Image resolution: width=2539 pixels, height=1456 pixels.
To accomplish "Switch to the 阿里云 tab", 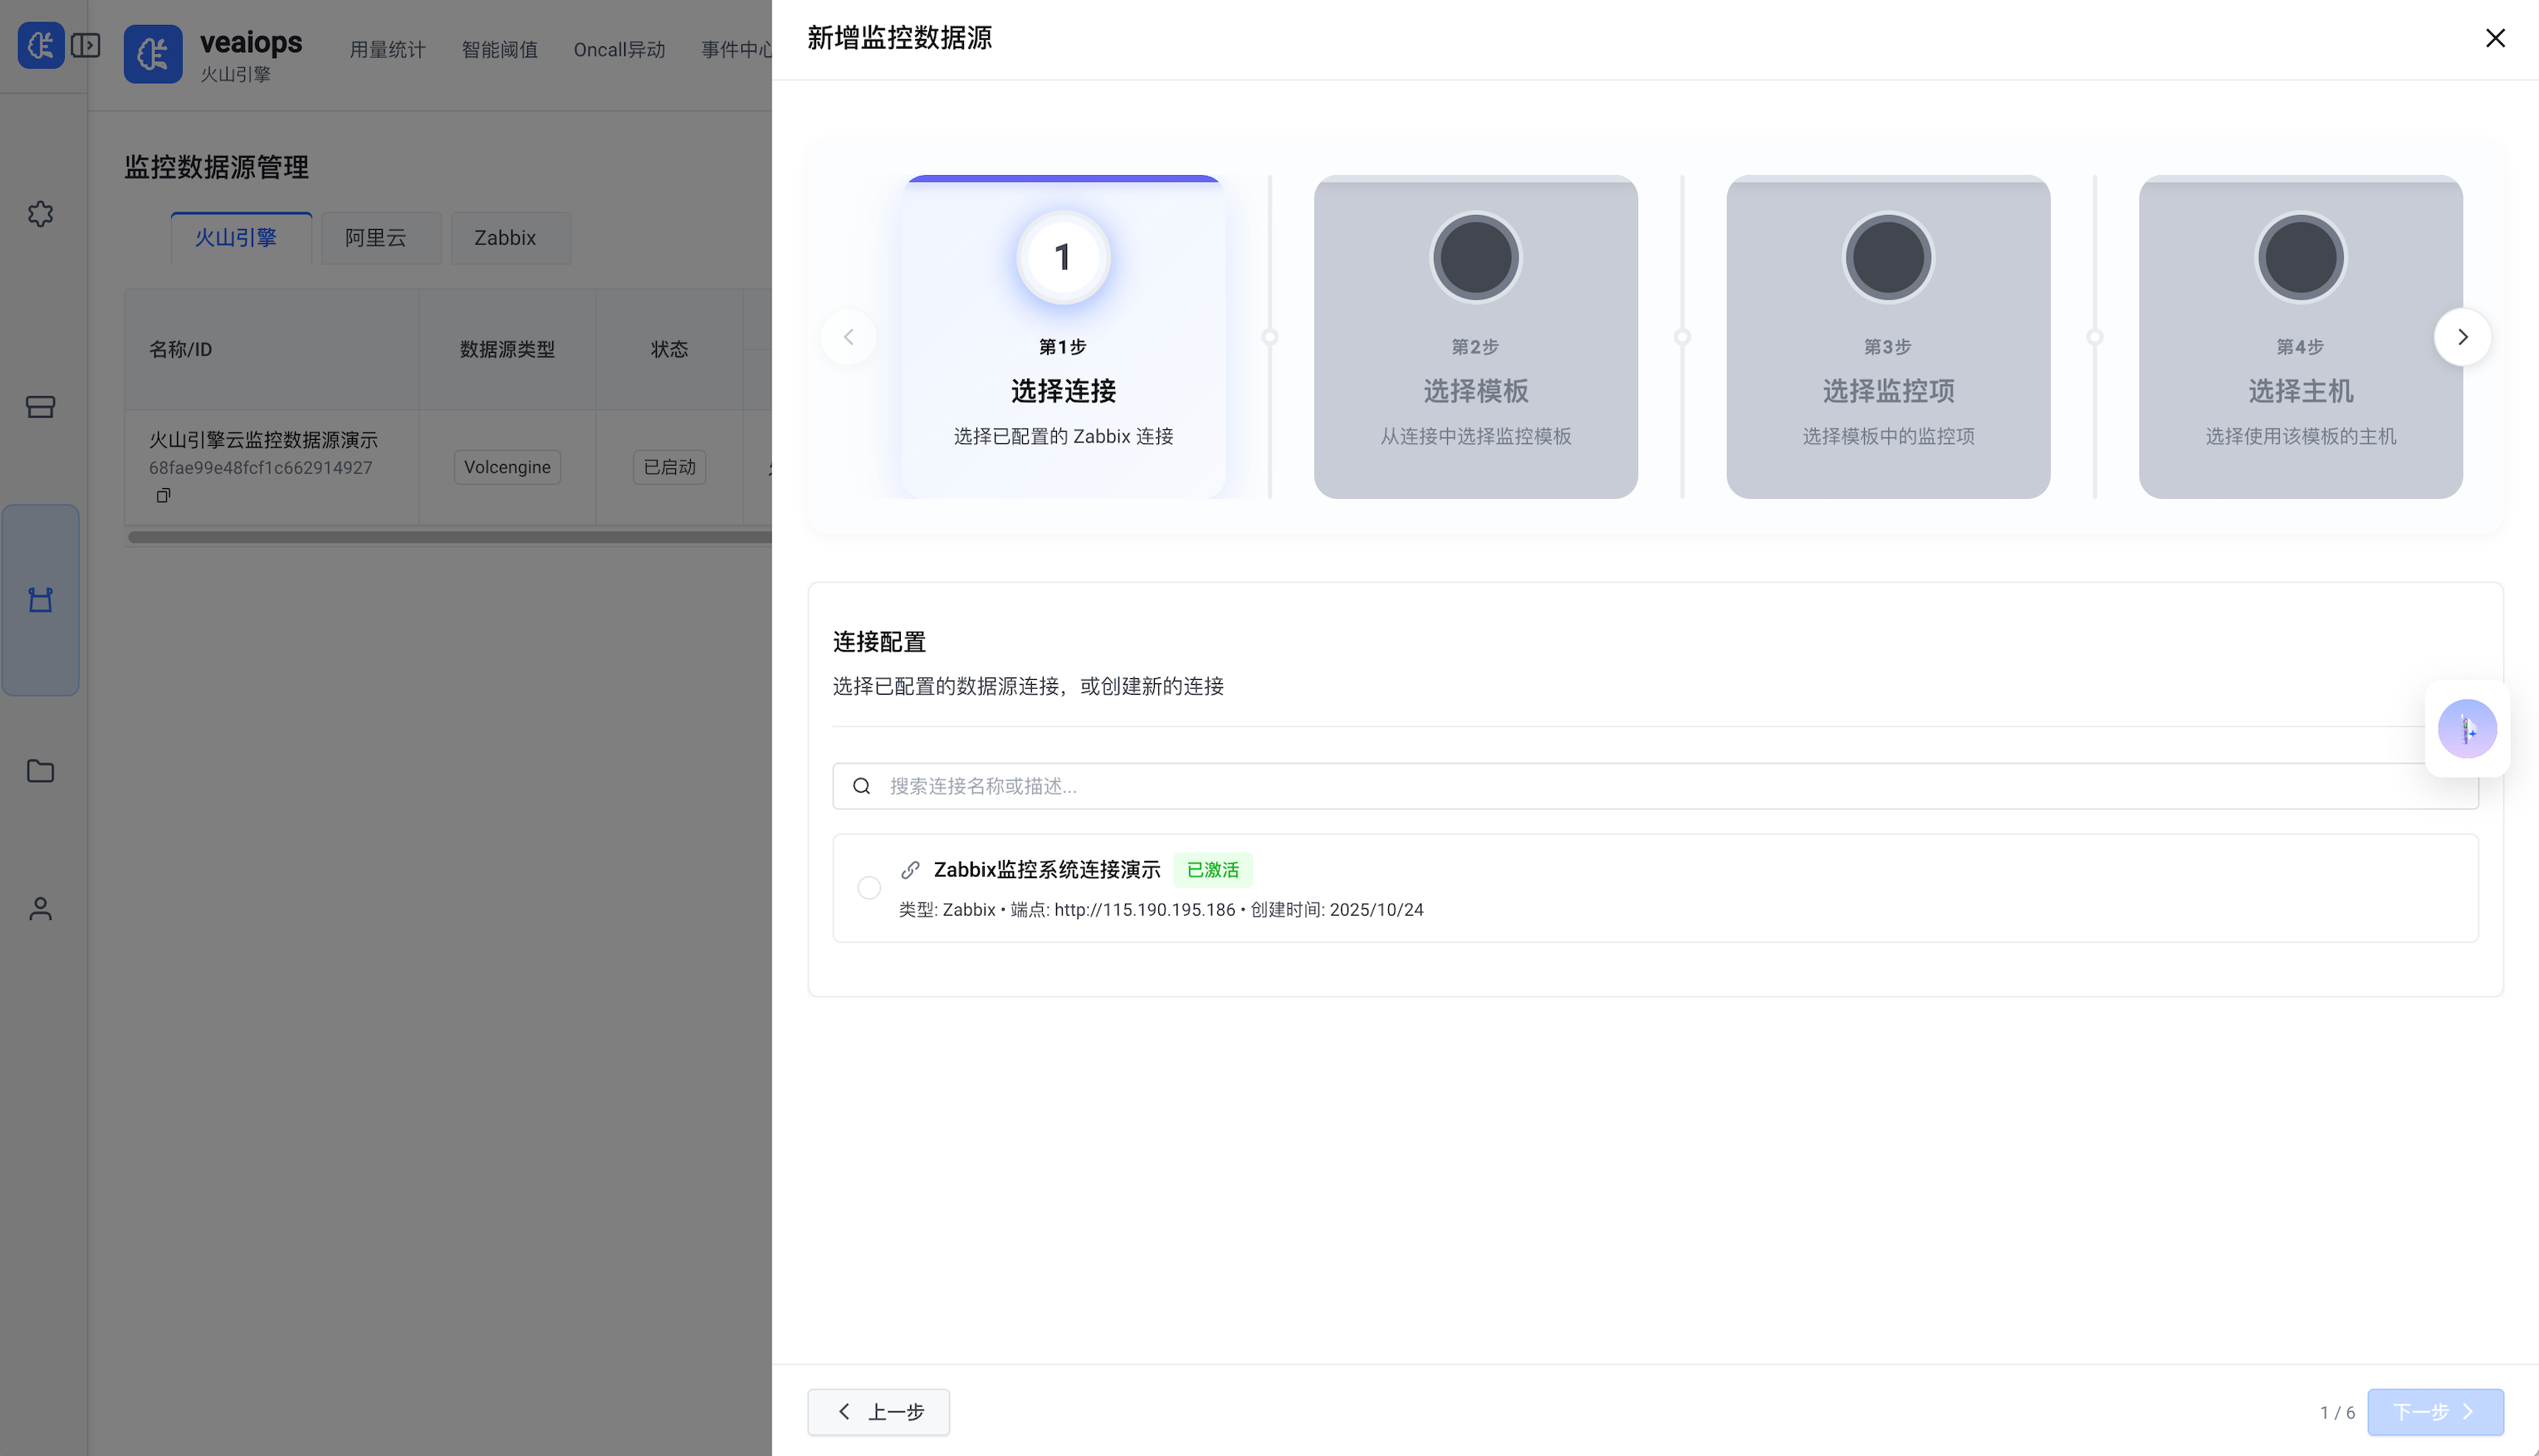I will coord(380,238).
